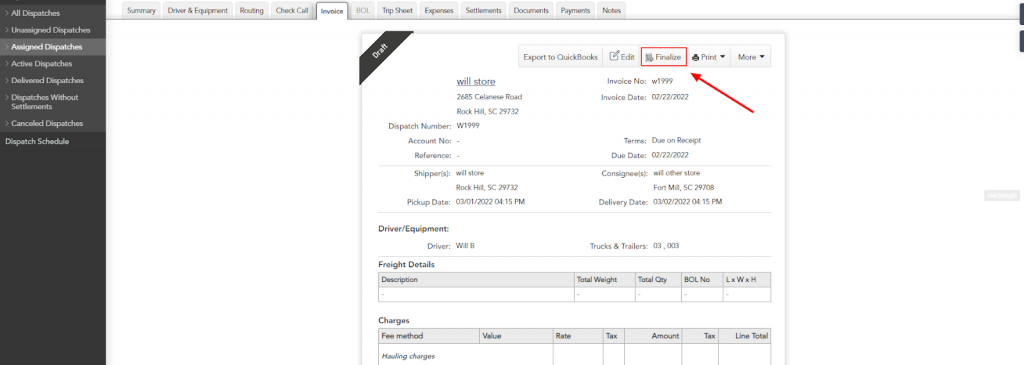Click the Total Weight column header
This screenshot has width=1024, height=365.
tap(605, 279)
